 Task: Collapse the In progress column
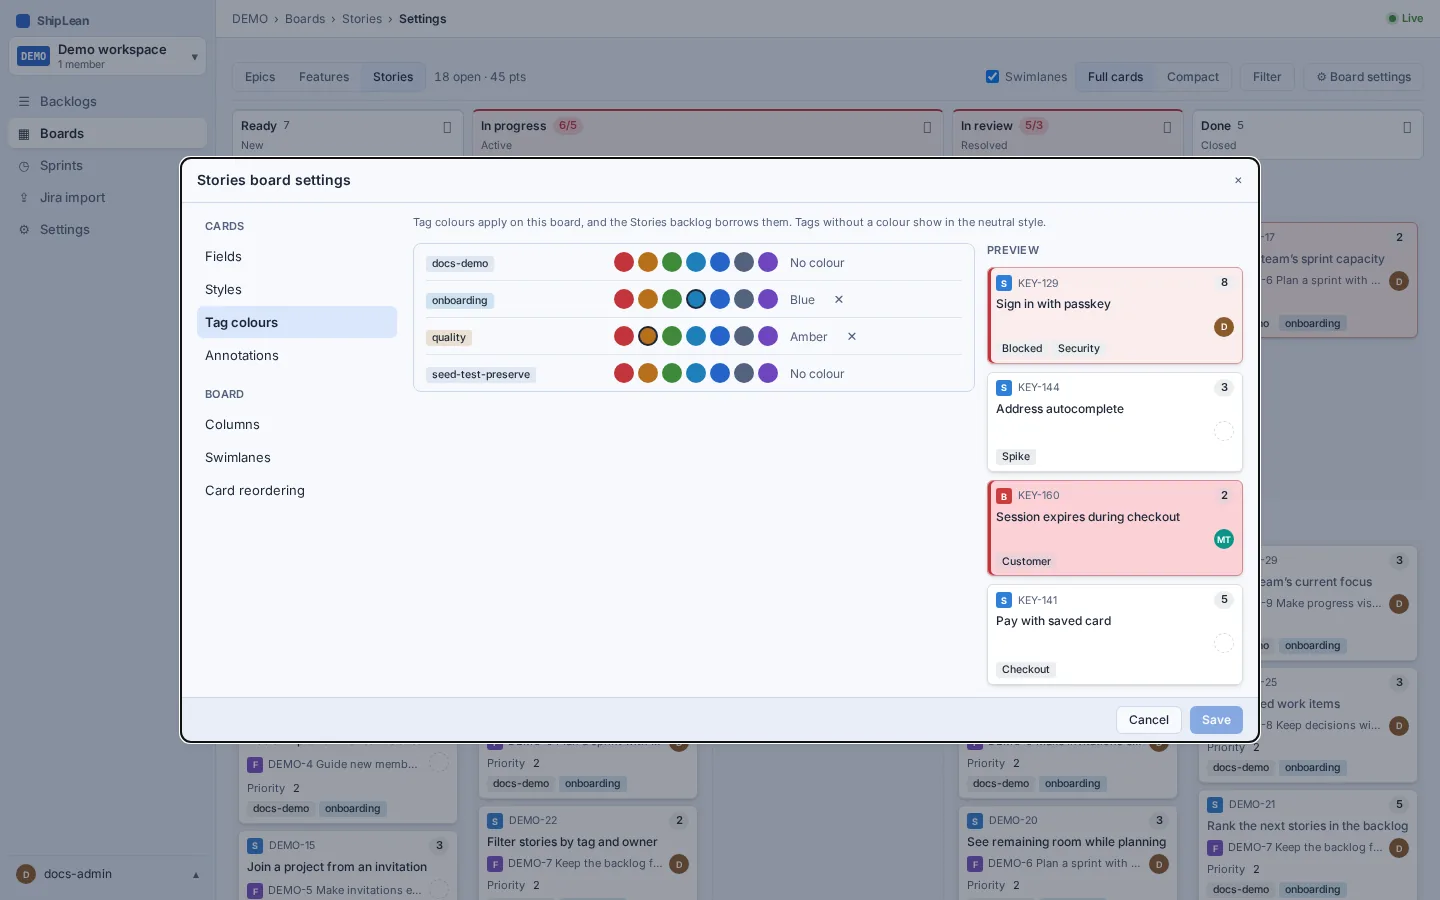click(x=927, y=127)
